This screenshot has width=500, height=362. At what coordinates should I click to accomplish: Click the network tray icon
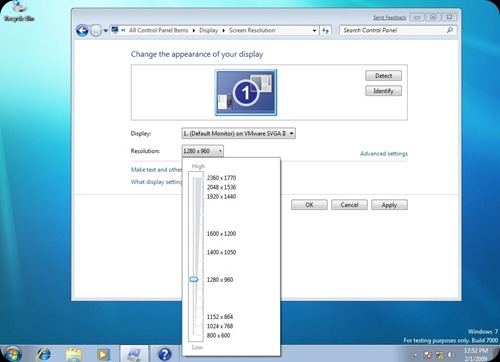pyautogui.click(x=440, y=355)
